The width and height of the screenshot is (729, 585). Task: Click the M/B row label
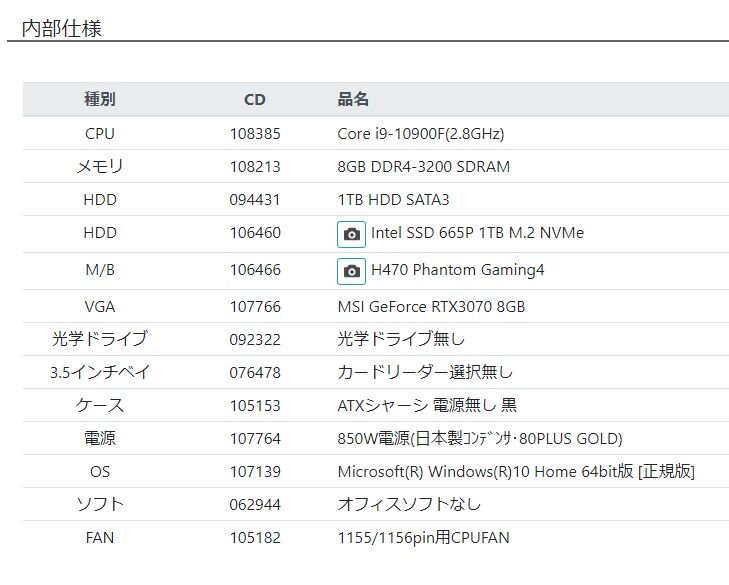pyautogui.click(x=99, y=270)
